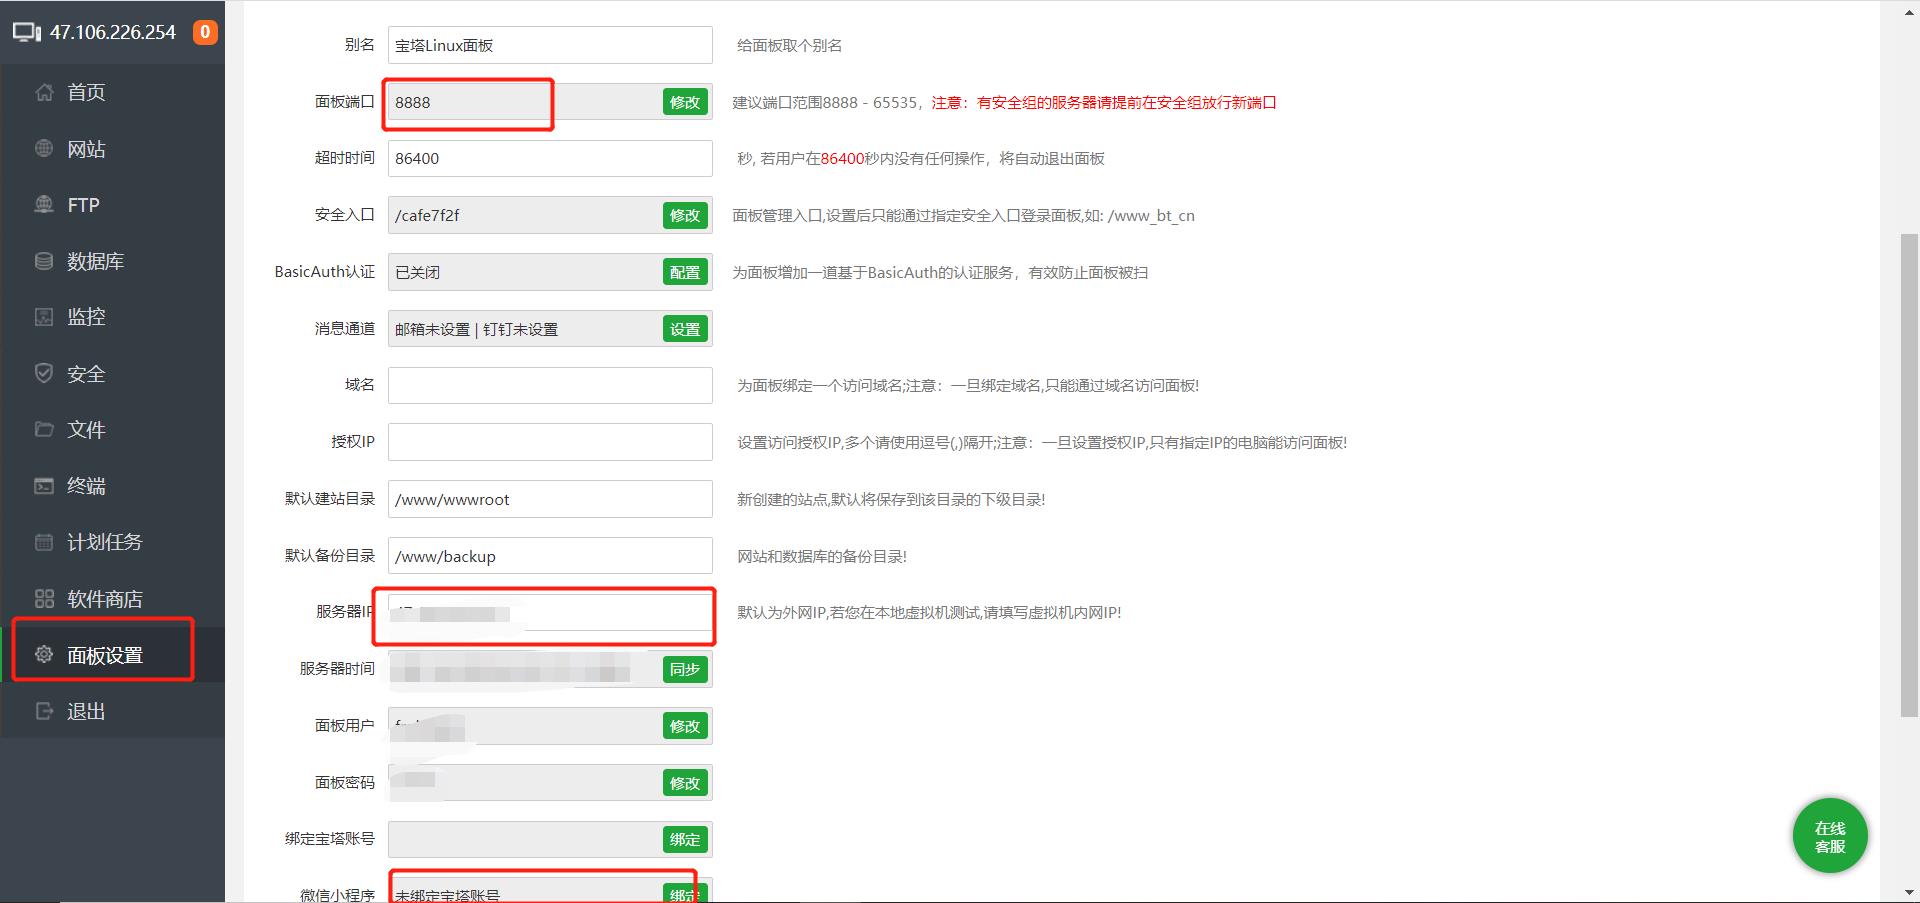The width and height of the screenshot is (1920, 903).
Task: Click into the 服务器IP input field
Action: tap(550, 612)
